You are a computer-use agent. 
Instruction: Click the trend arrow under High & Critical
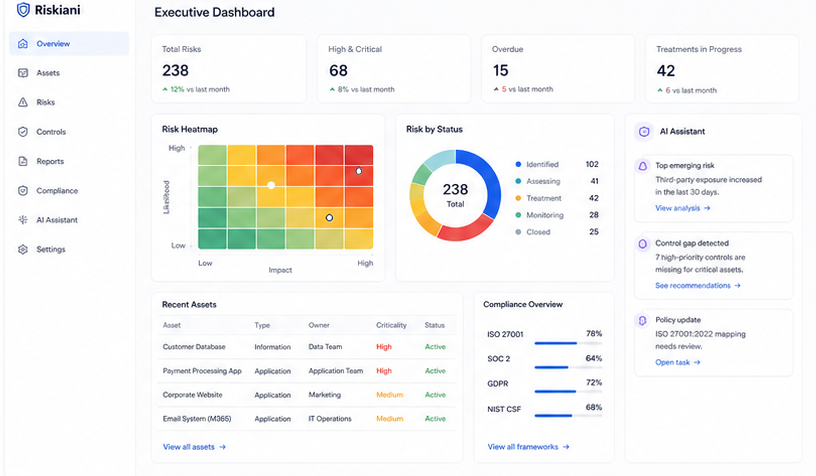pyautogui.click(x=332, y=89)
